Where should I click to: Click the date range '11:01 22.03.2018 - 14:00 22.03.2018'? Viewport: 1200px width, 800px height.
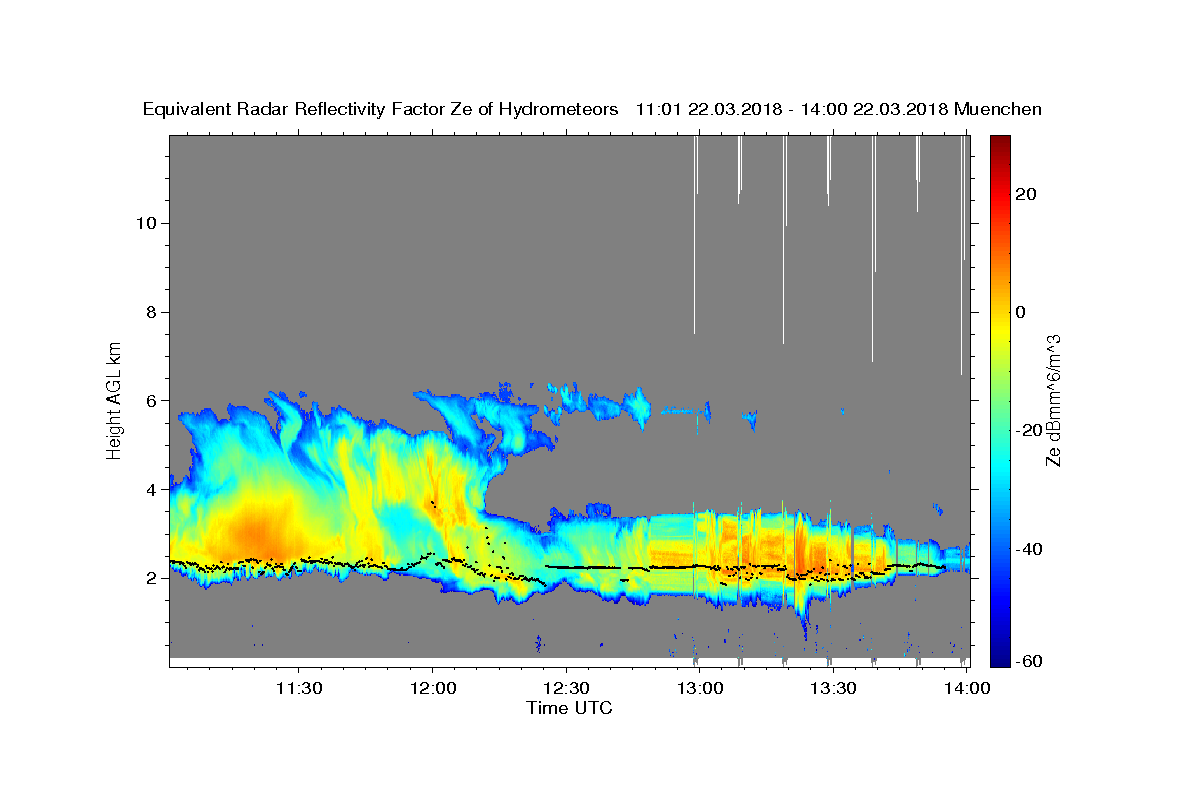pos(792,110)
